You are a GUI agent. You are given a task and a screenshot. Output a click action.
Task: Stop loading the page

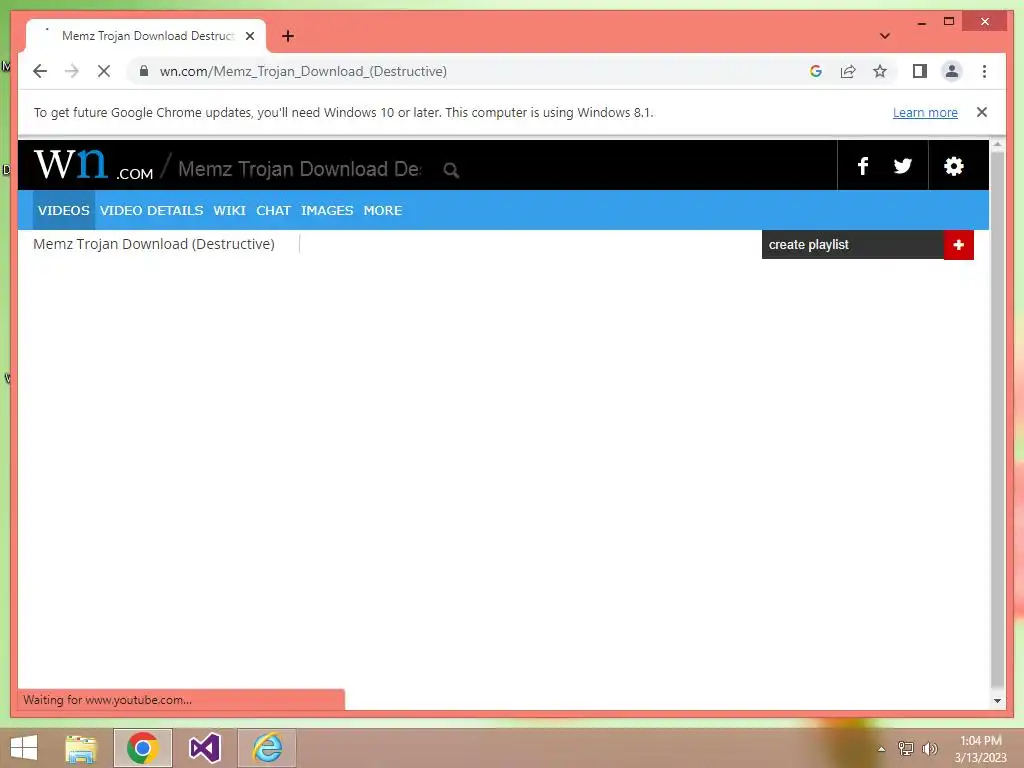[x=104, y=71]
